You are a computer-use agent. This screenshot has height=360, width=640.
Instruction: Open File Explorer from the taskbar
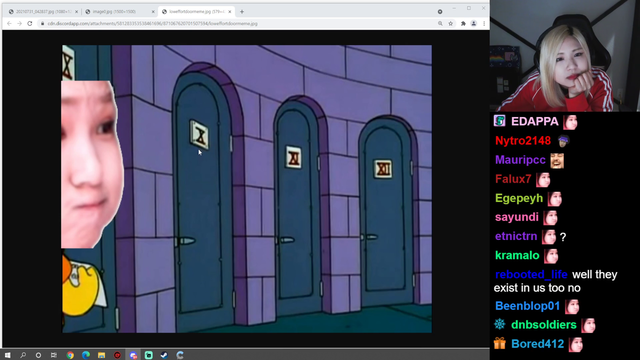click(102, 355)
